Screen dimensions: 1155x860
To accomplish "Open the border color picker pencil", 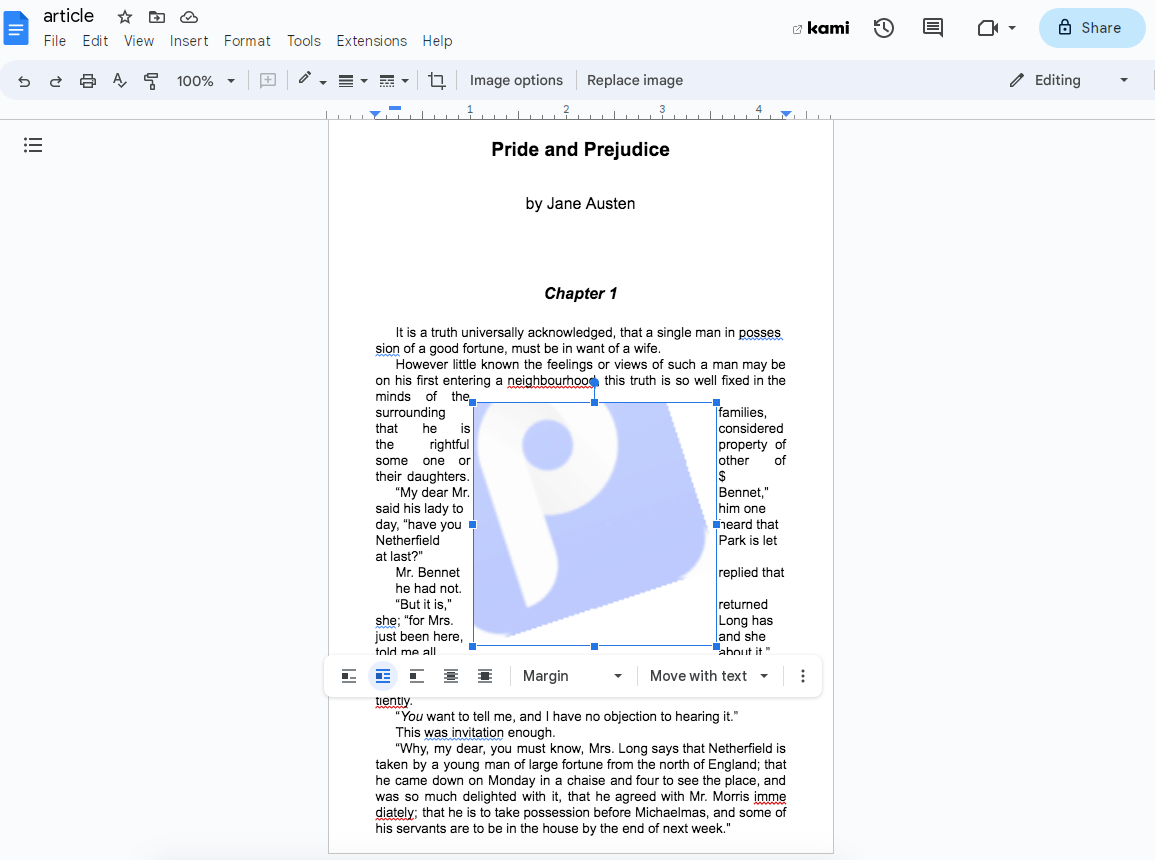I will [306, 80].
